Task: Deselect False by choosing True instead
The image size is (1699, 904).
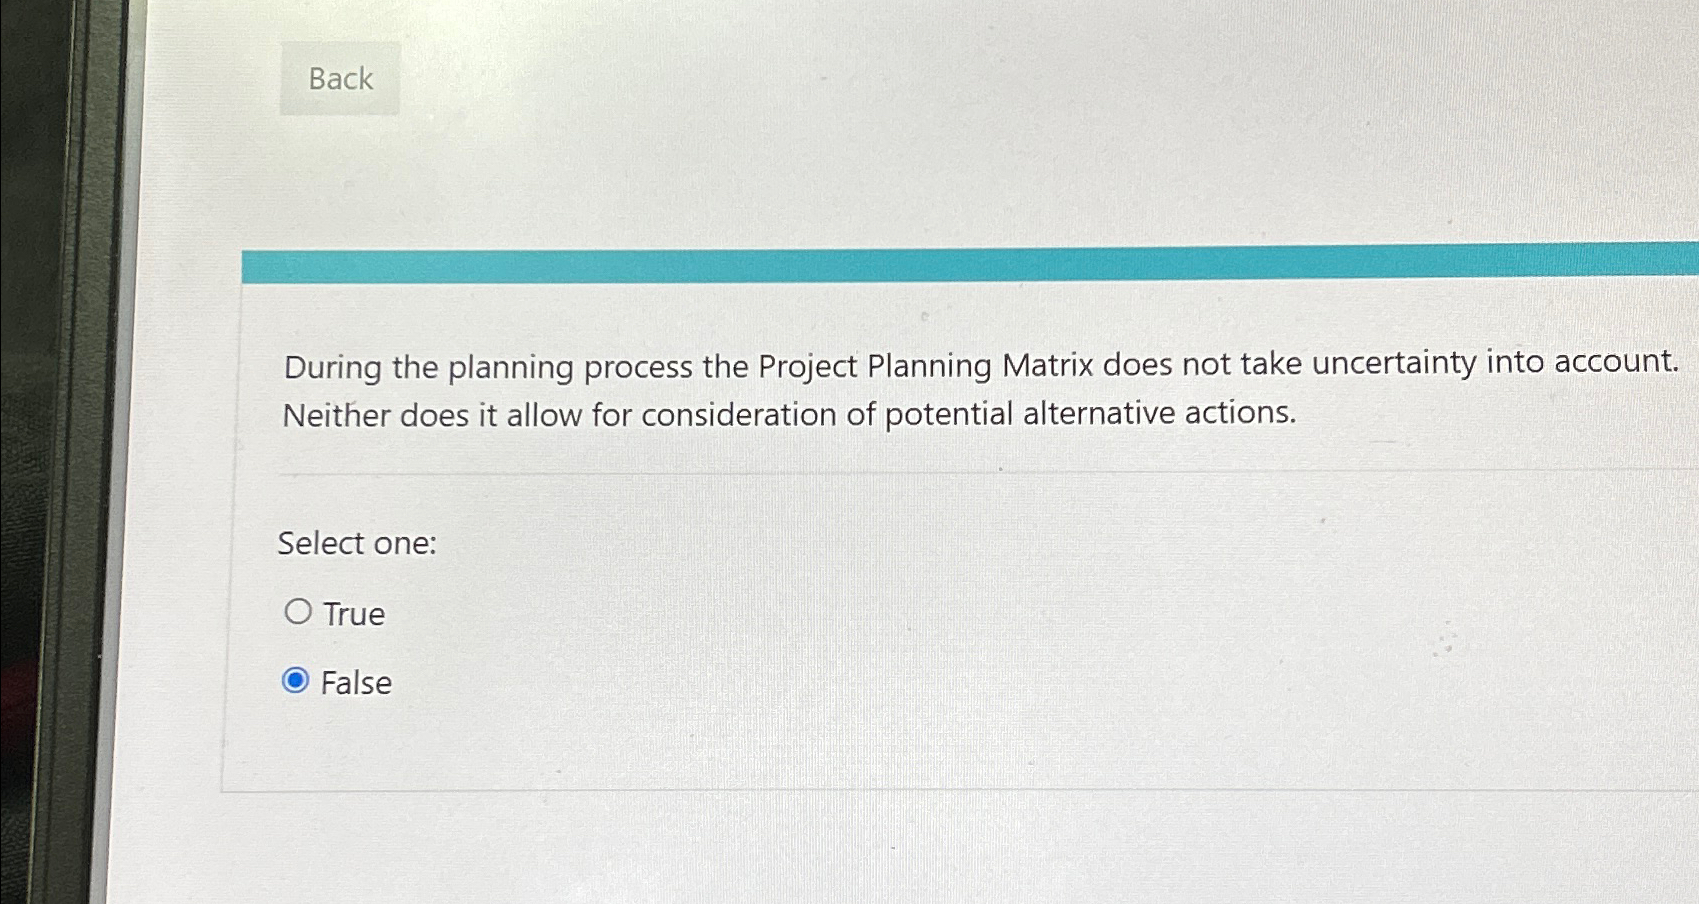Action: tap(298, 611)
